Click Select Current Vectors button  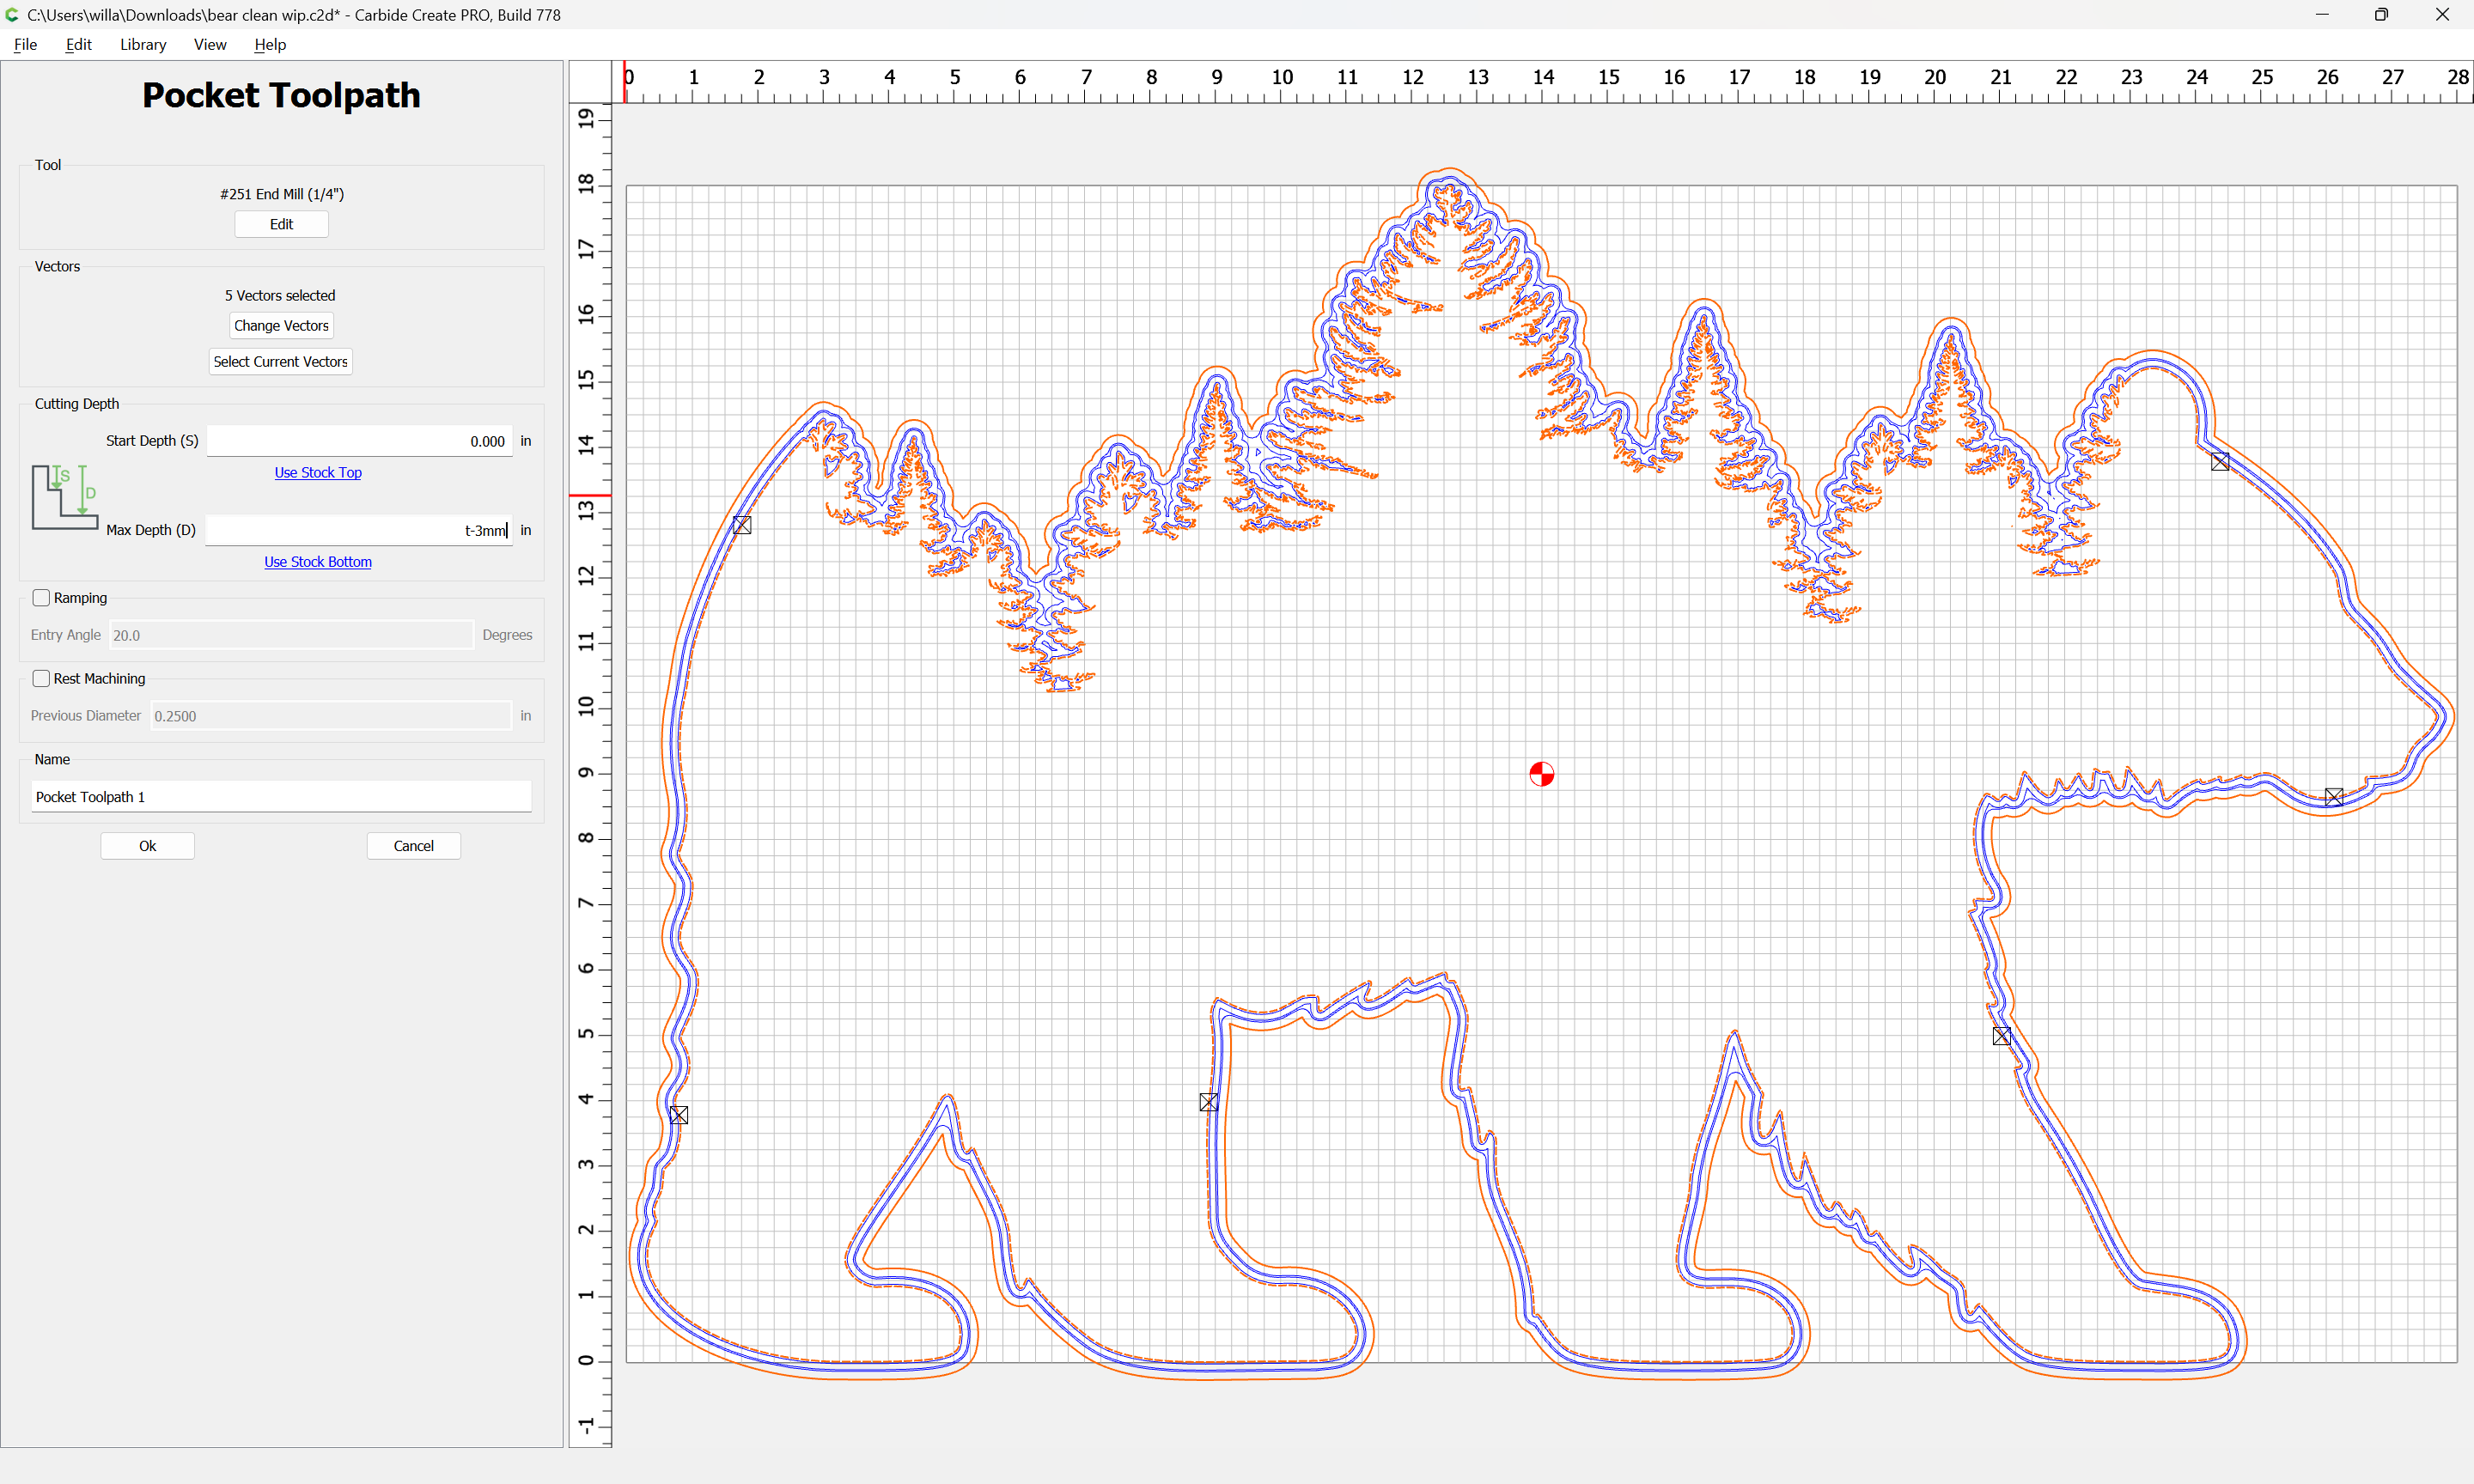tap(280, 361)
